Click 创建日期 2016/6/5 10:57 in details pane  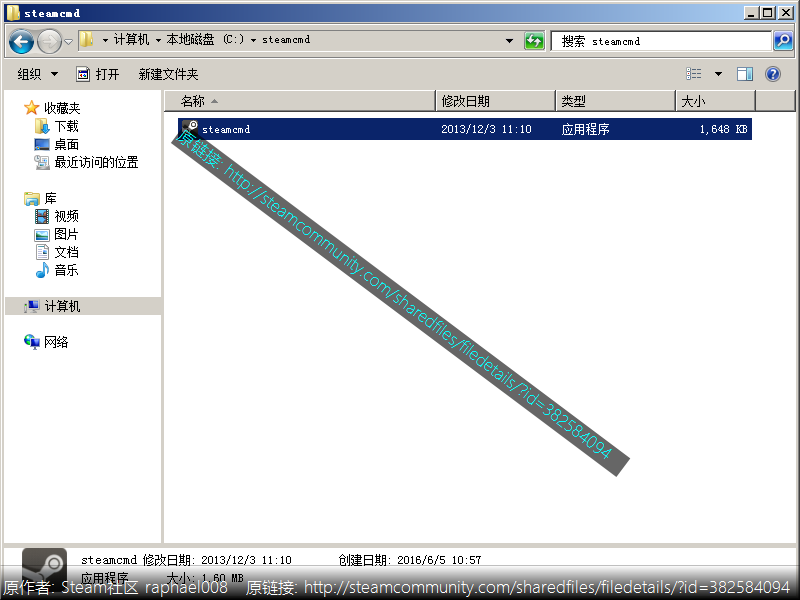410,560
